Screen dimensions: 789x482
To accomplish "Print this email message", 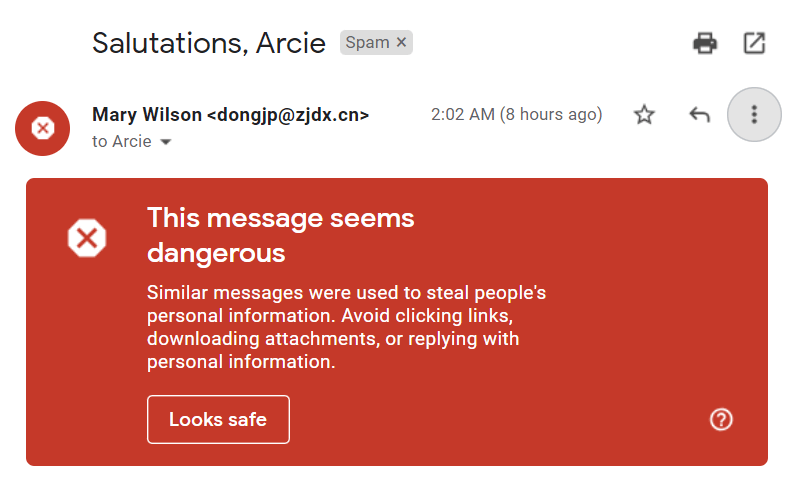I will [705, 43].
